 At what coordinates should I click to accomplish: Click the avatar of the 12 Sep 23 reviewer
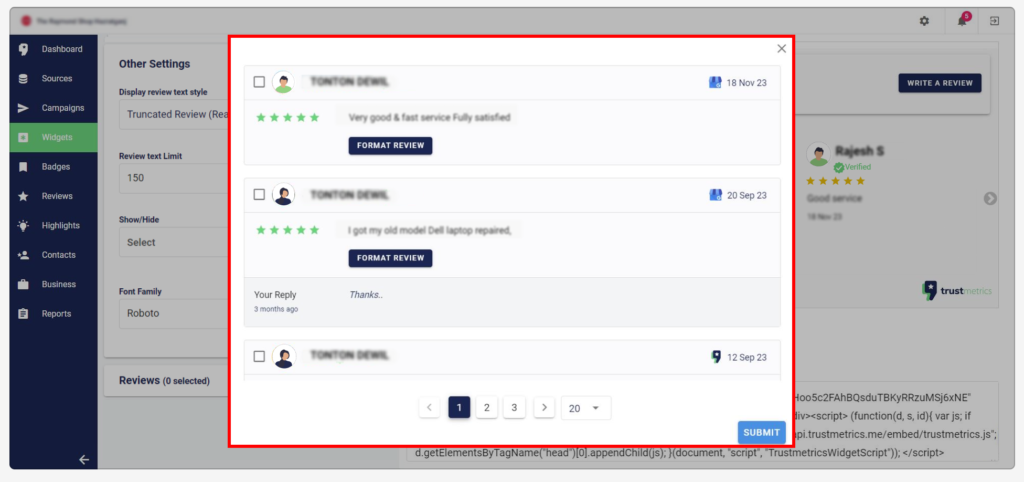coord(283,357)
